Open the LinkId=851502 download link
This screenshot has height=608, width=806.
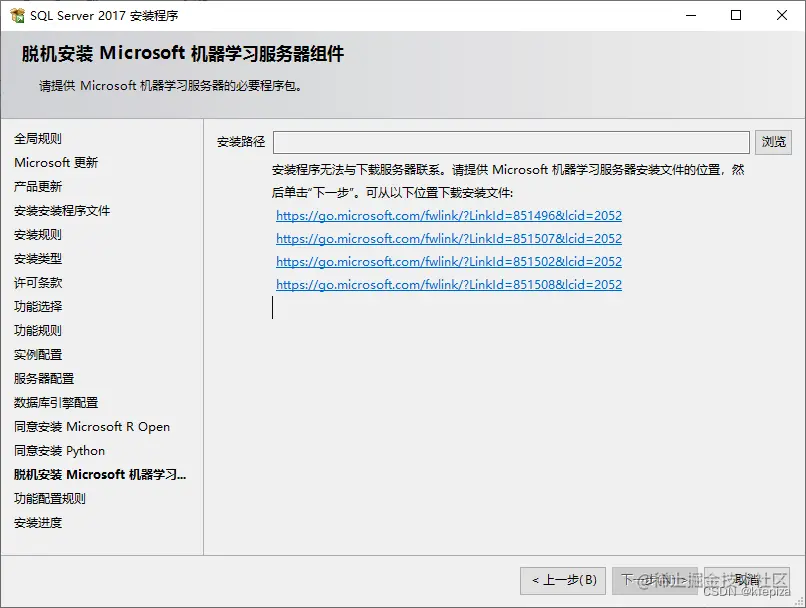tap(449, 262)
